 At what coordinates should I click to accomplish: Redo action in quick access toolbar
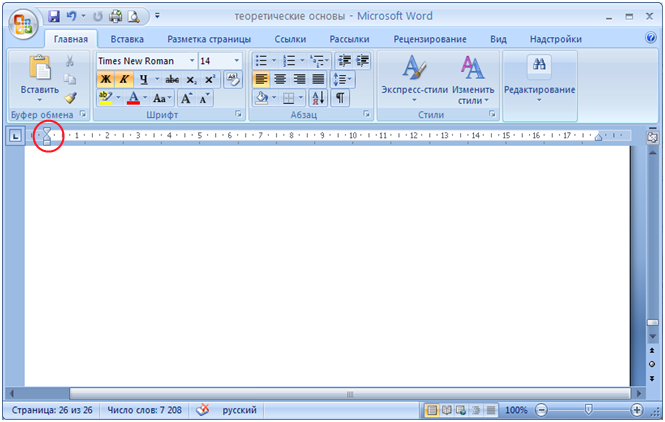click(98, 17)
